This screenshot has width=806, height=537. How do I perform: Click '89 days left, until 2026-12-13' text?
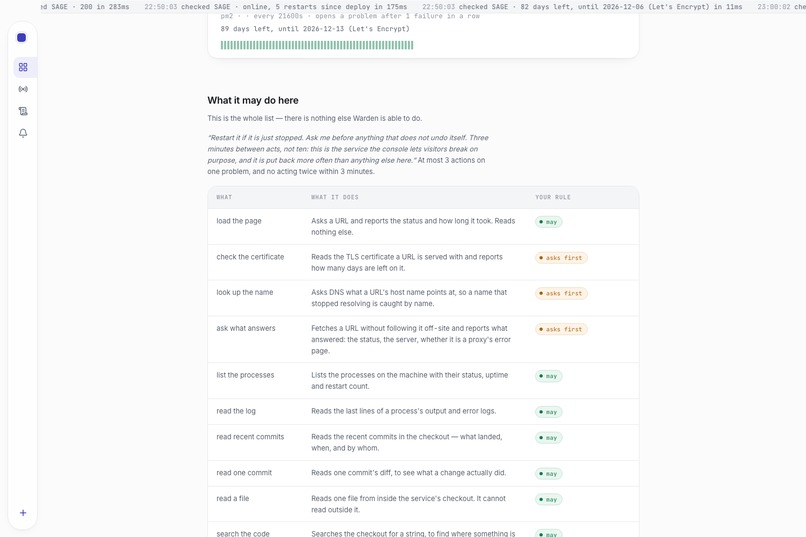tap(315, 29)
